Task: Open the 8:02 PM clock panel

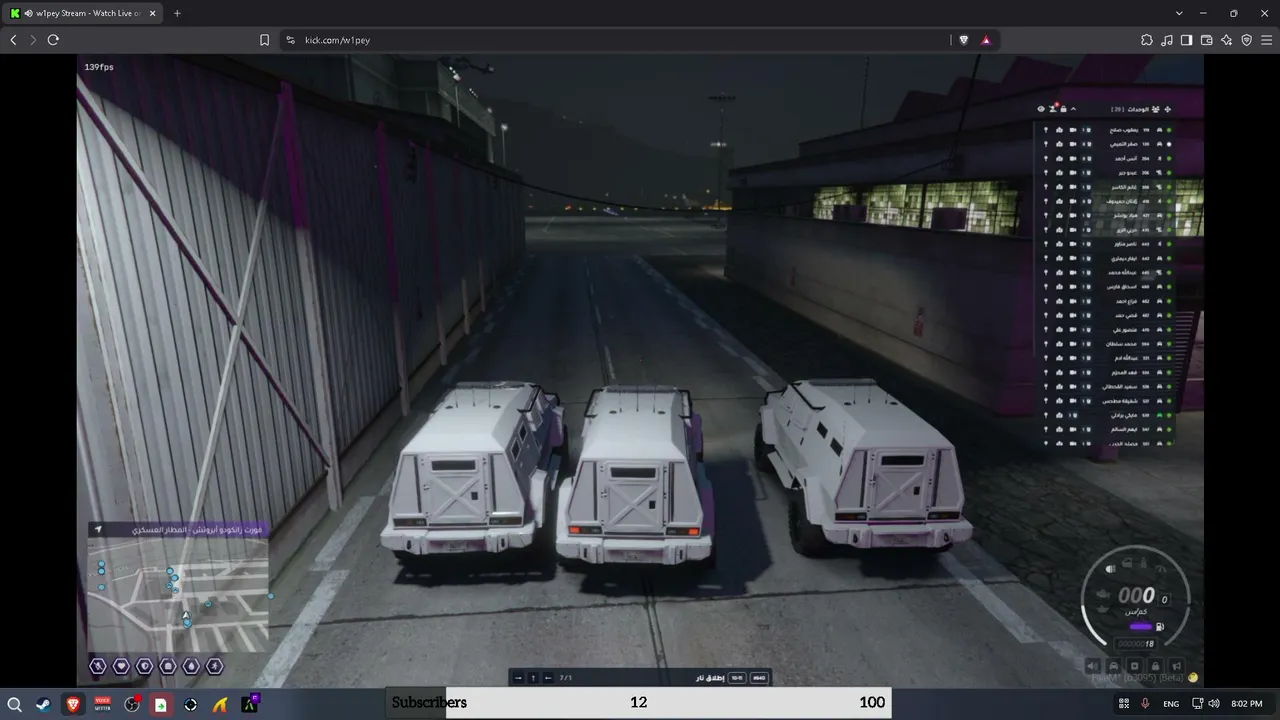Action: (1247, 704)
